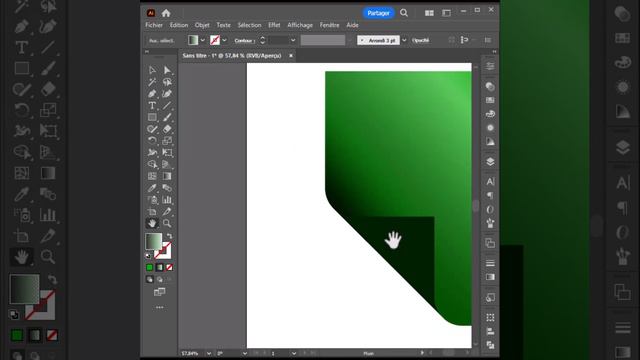Pick the Eraser tool
The height and width of the screenshot is (360, 640).
click(x=167, y=129)
